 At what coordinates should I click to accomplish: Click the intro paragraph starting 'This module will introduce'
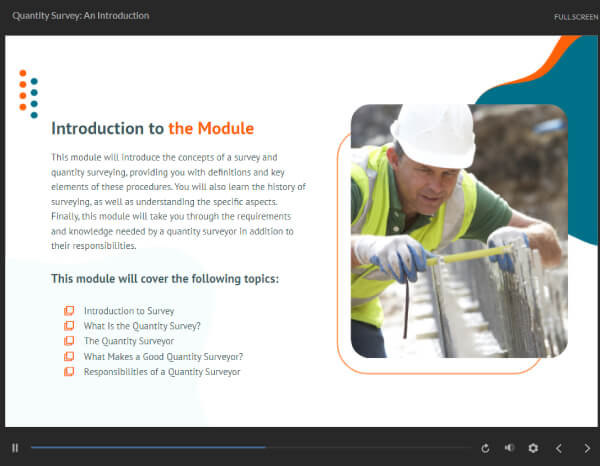pyautogui.click(x=178, y=201)
